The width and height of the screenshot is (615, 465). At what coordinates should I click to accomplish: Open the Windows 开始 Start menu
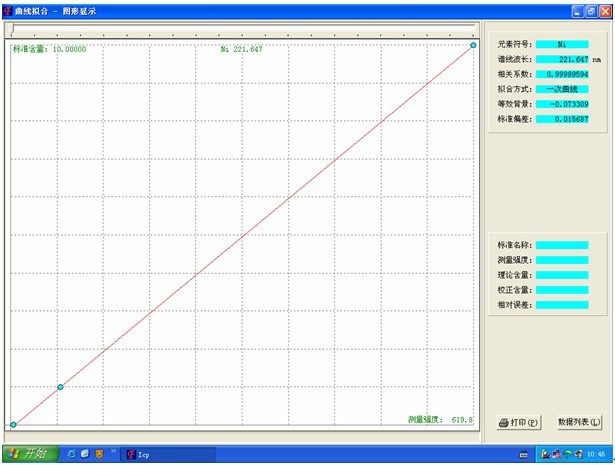(27, 454)
